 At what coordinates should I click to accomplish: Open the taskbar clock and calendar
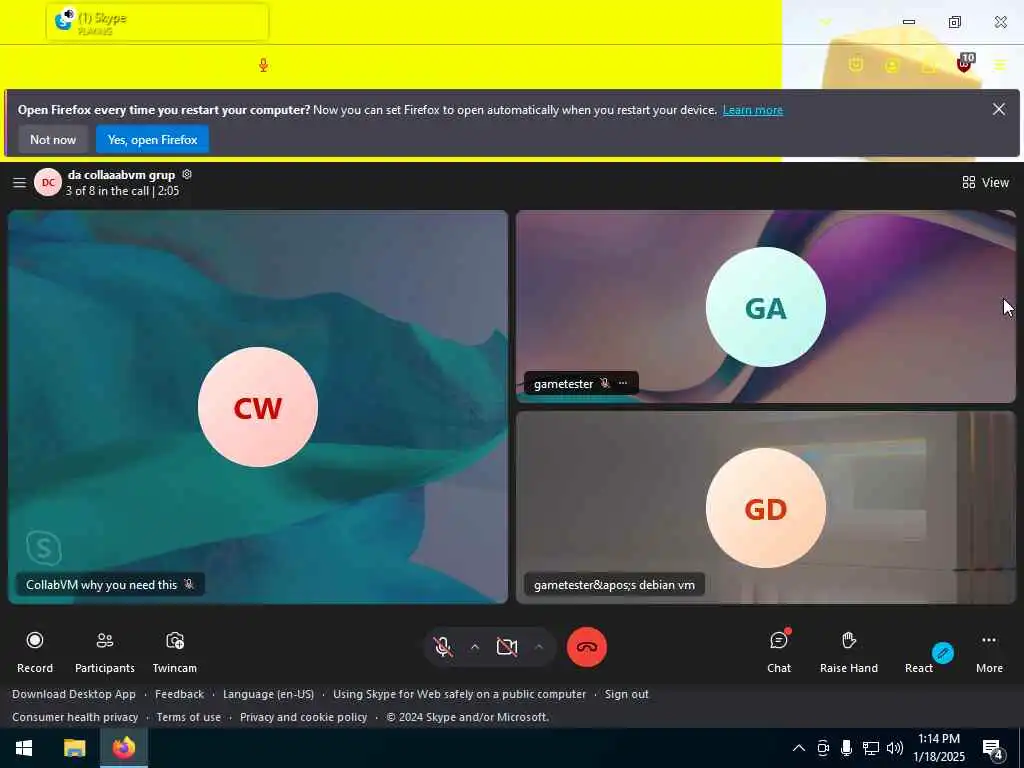[x=938, y=748]
